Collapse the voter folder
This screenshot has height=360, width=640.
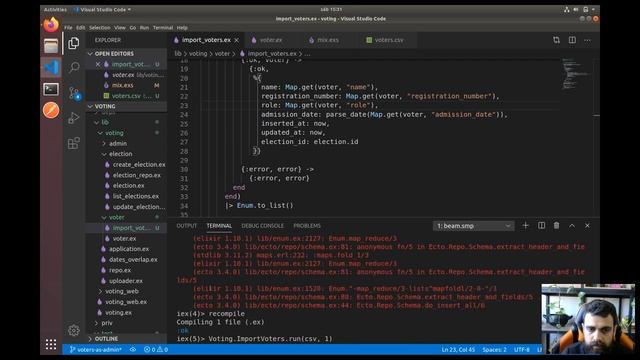coord(116,217)
